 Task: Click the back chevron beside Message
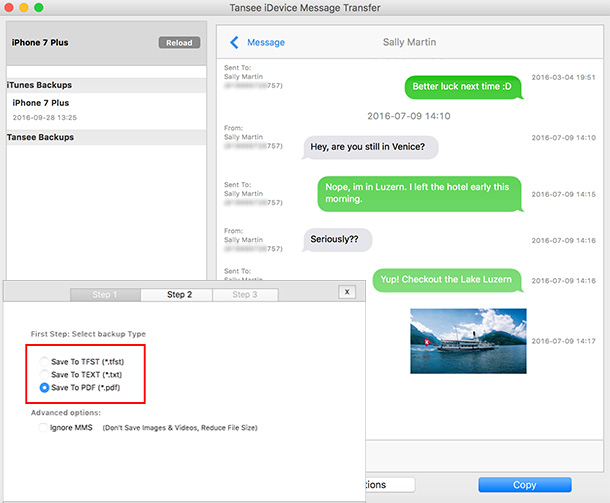point(235,42)
